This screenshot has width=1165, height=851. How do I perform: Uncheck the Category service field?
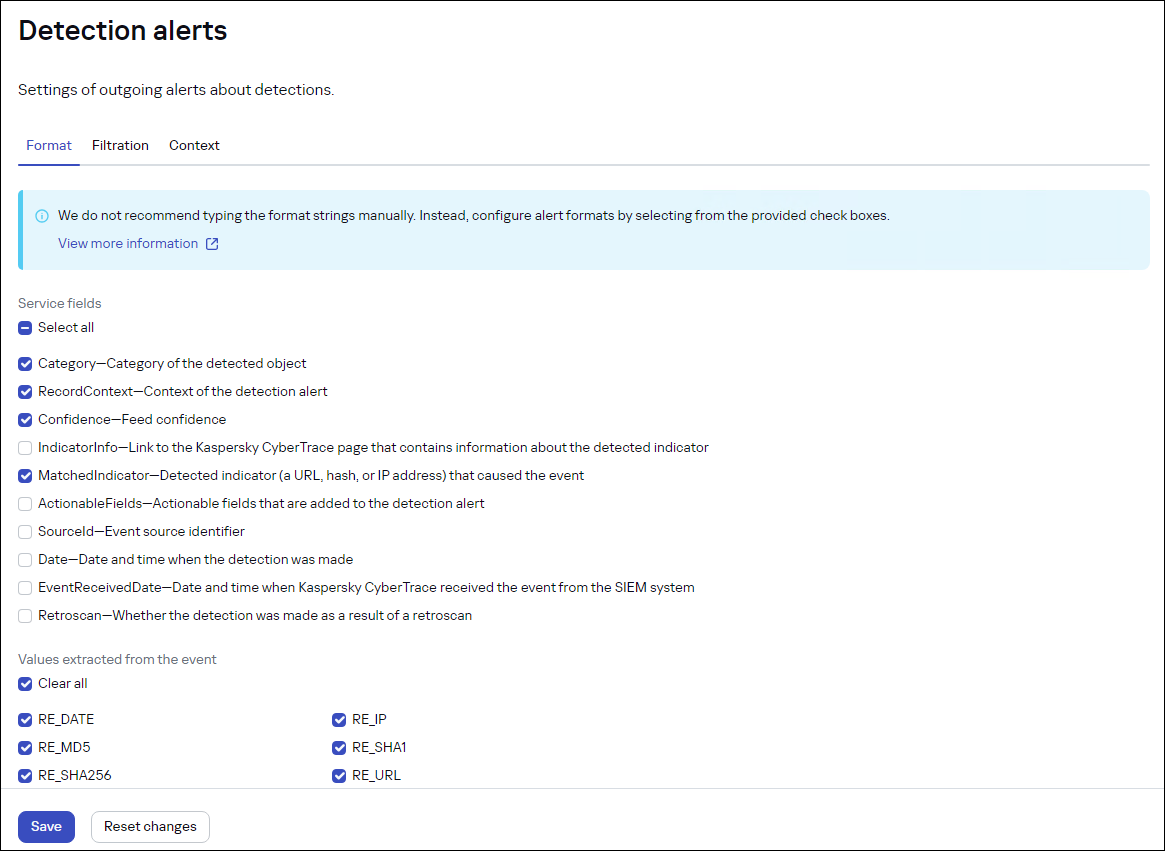click(24, 363)
